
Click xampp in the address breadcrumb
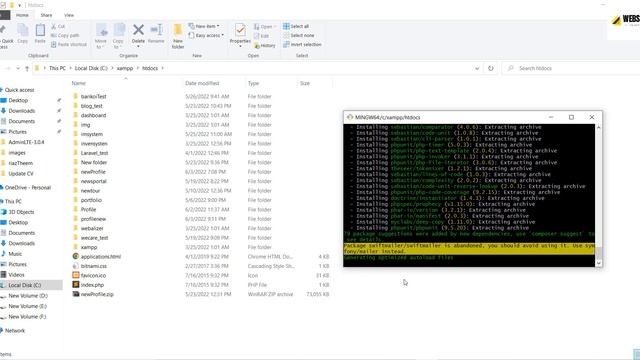point(125,68)
